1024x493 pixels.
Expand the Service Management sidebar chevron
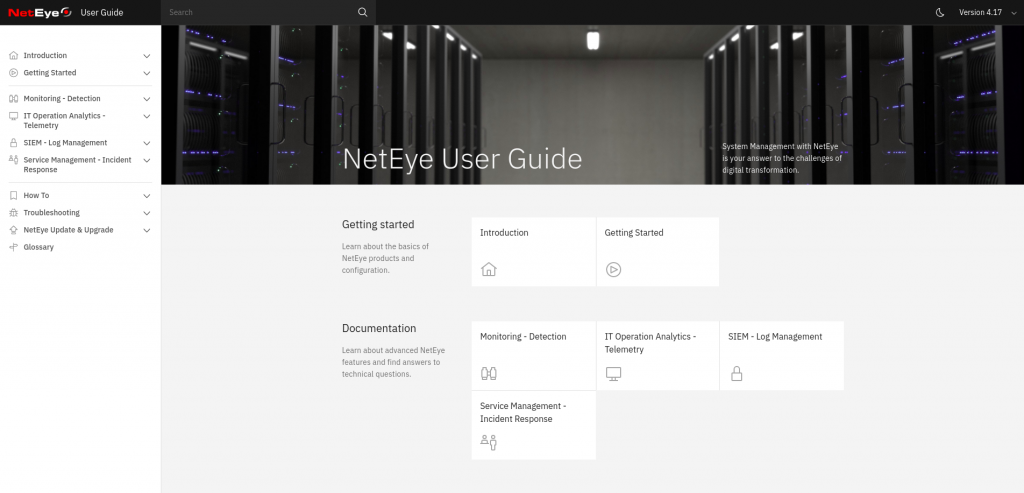pyautogui.click(x=147, y=160)
